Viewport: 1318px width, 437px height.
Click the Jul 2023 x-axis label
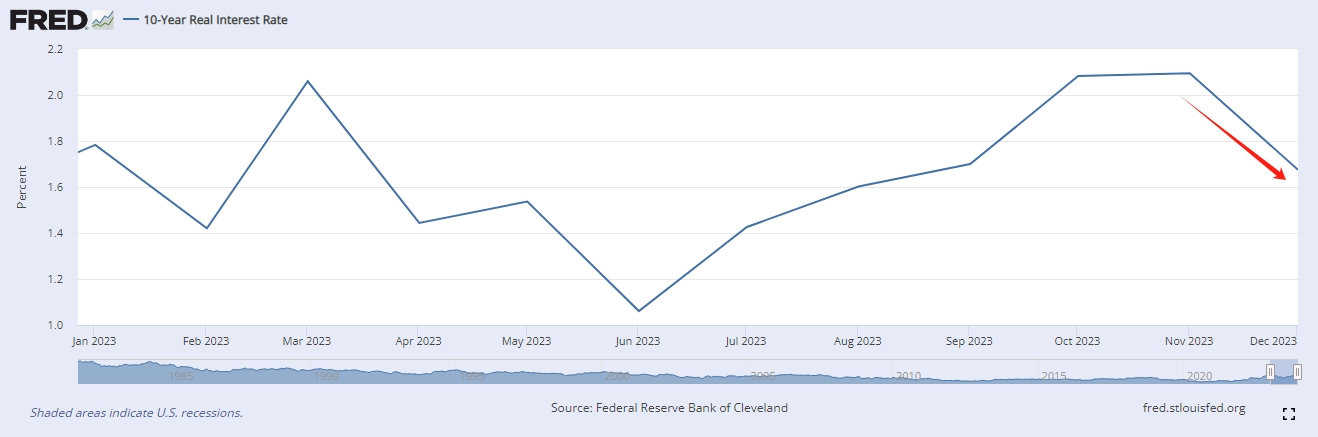click(745, 341)
